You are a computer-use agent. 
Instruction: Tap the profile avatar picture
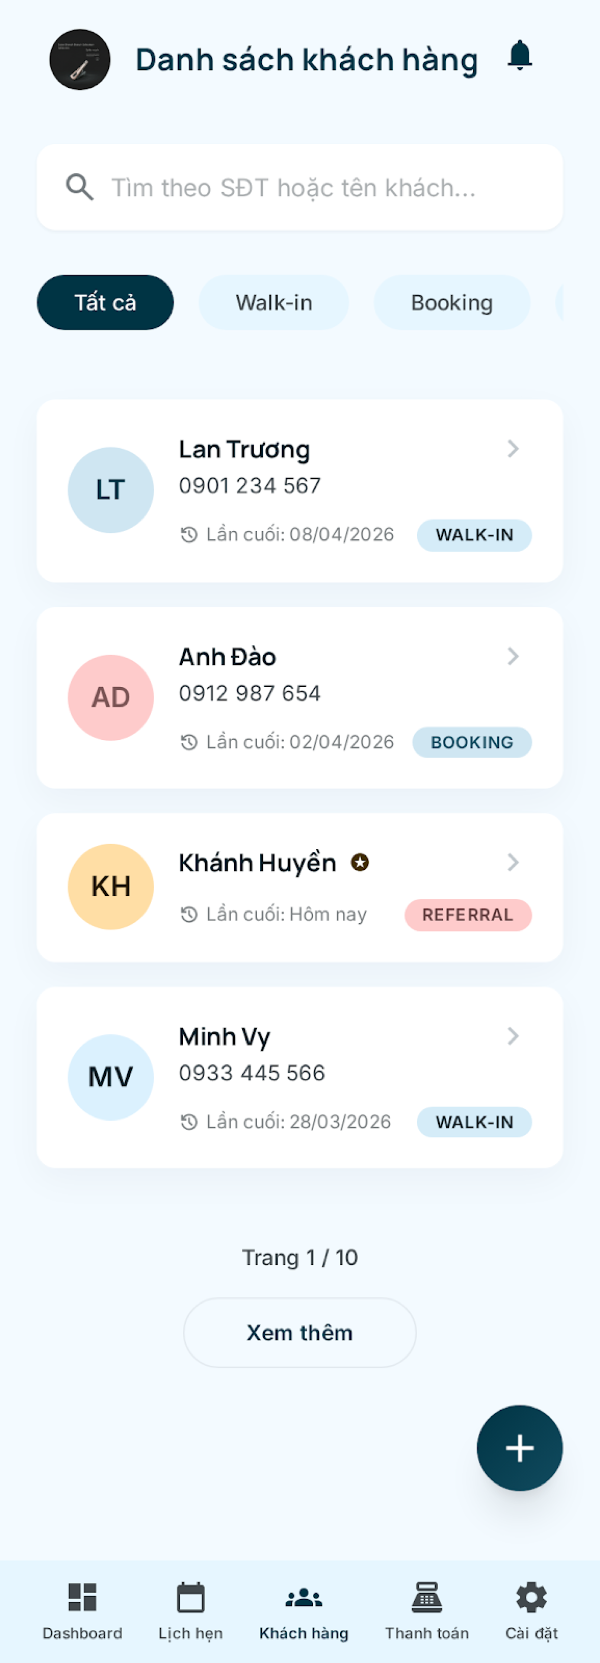point(80,60)
